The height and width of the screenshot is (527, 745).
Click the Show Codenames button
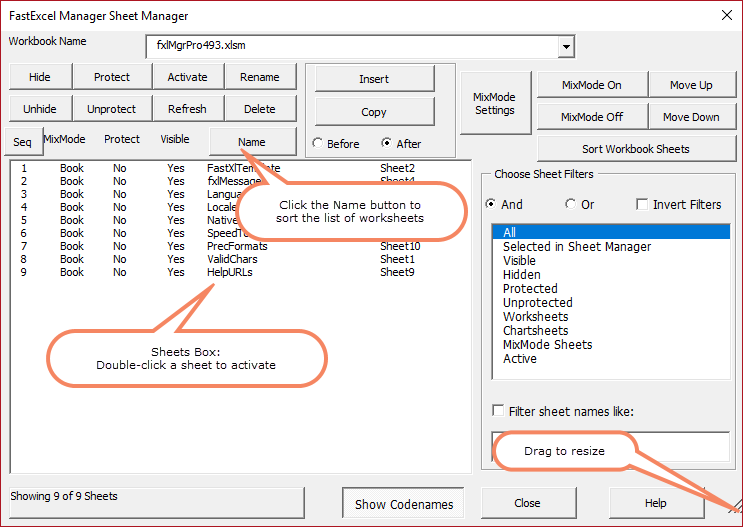coord(403,504)
